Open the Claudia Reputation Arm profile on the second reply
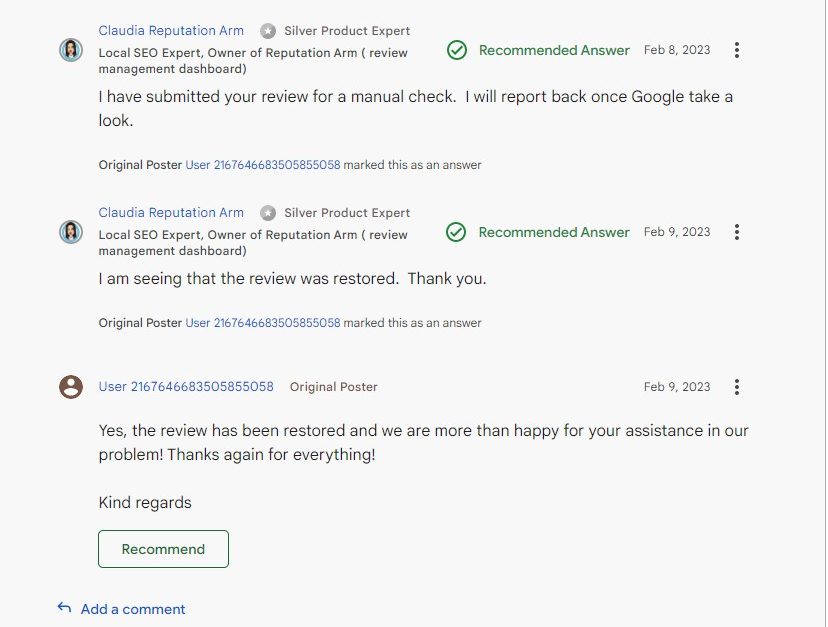This screenshot has height=627, width=828. [x=171, y=212]
